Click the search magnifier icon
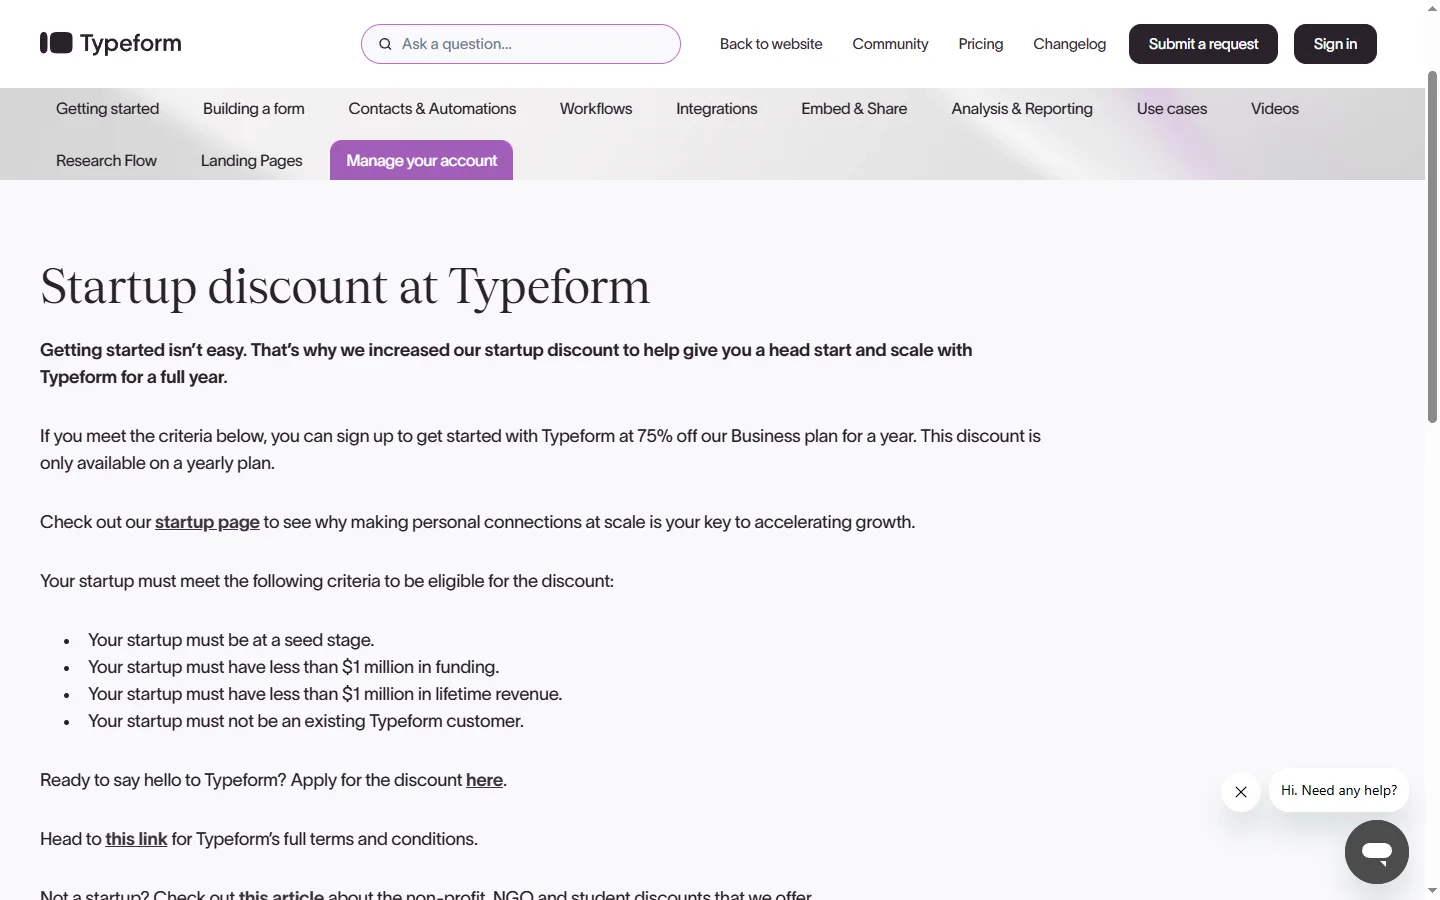Screen dimensions: 1440x900 (x=385, y=44)
